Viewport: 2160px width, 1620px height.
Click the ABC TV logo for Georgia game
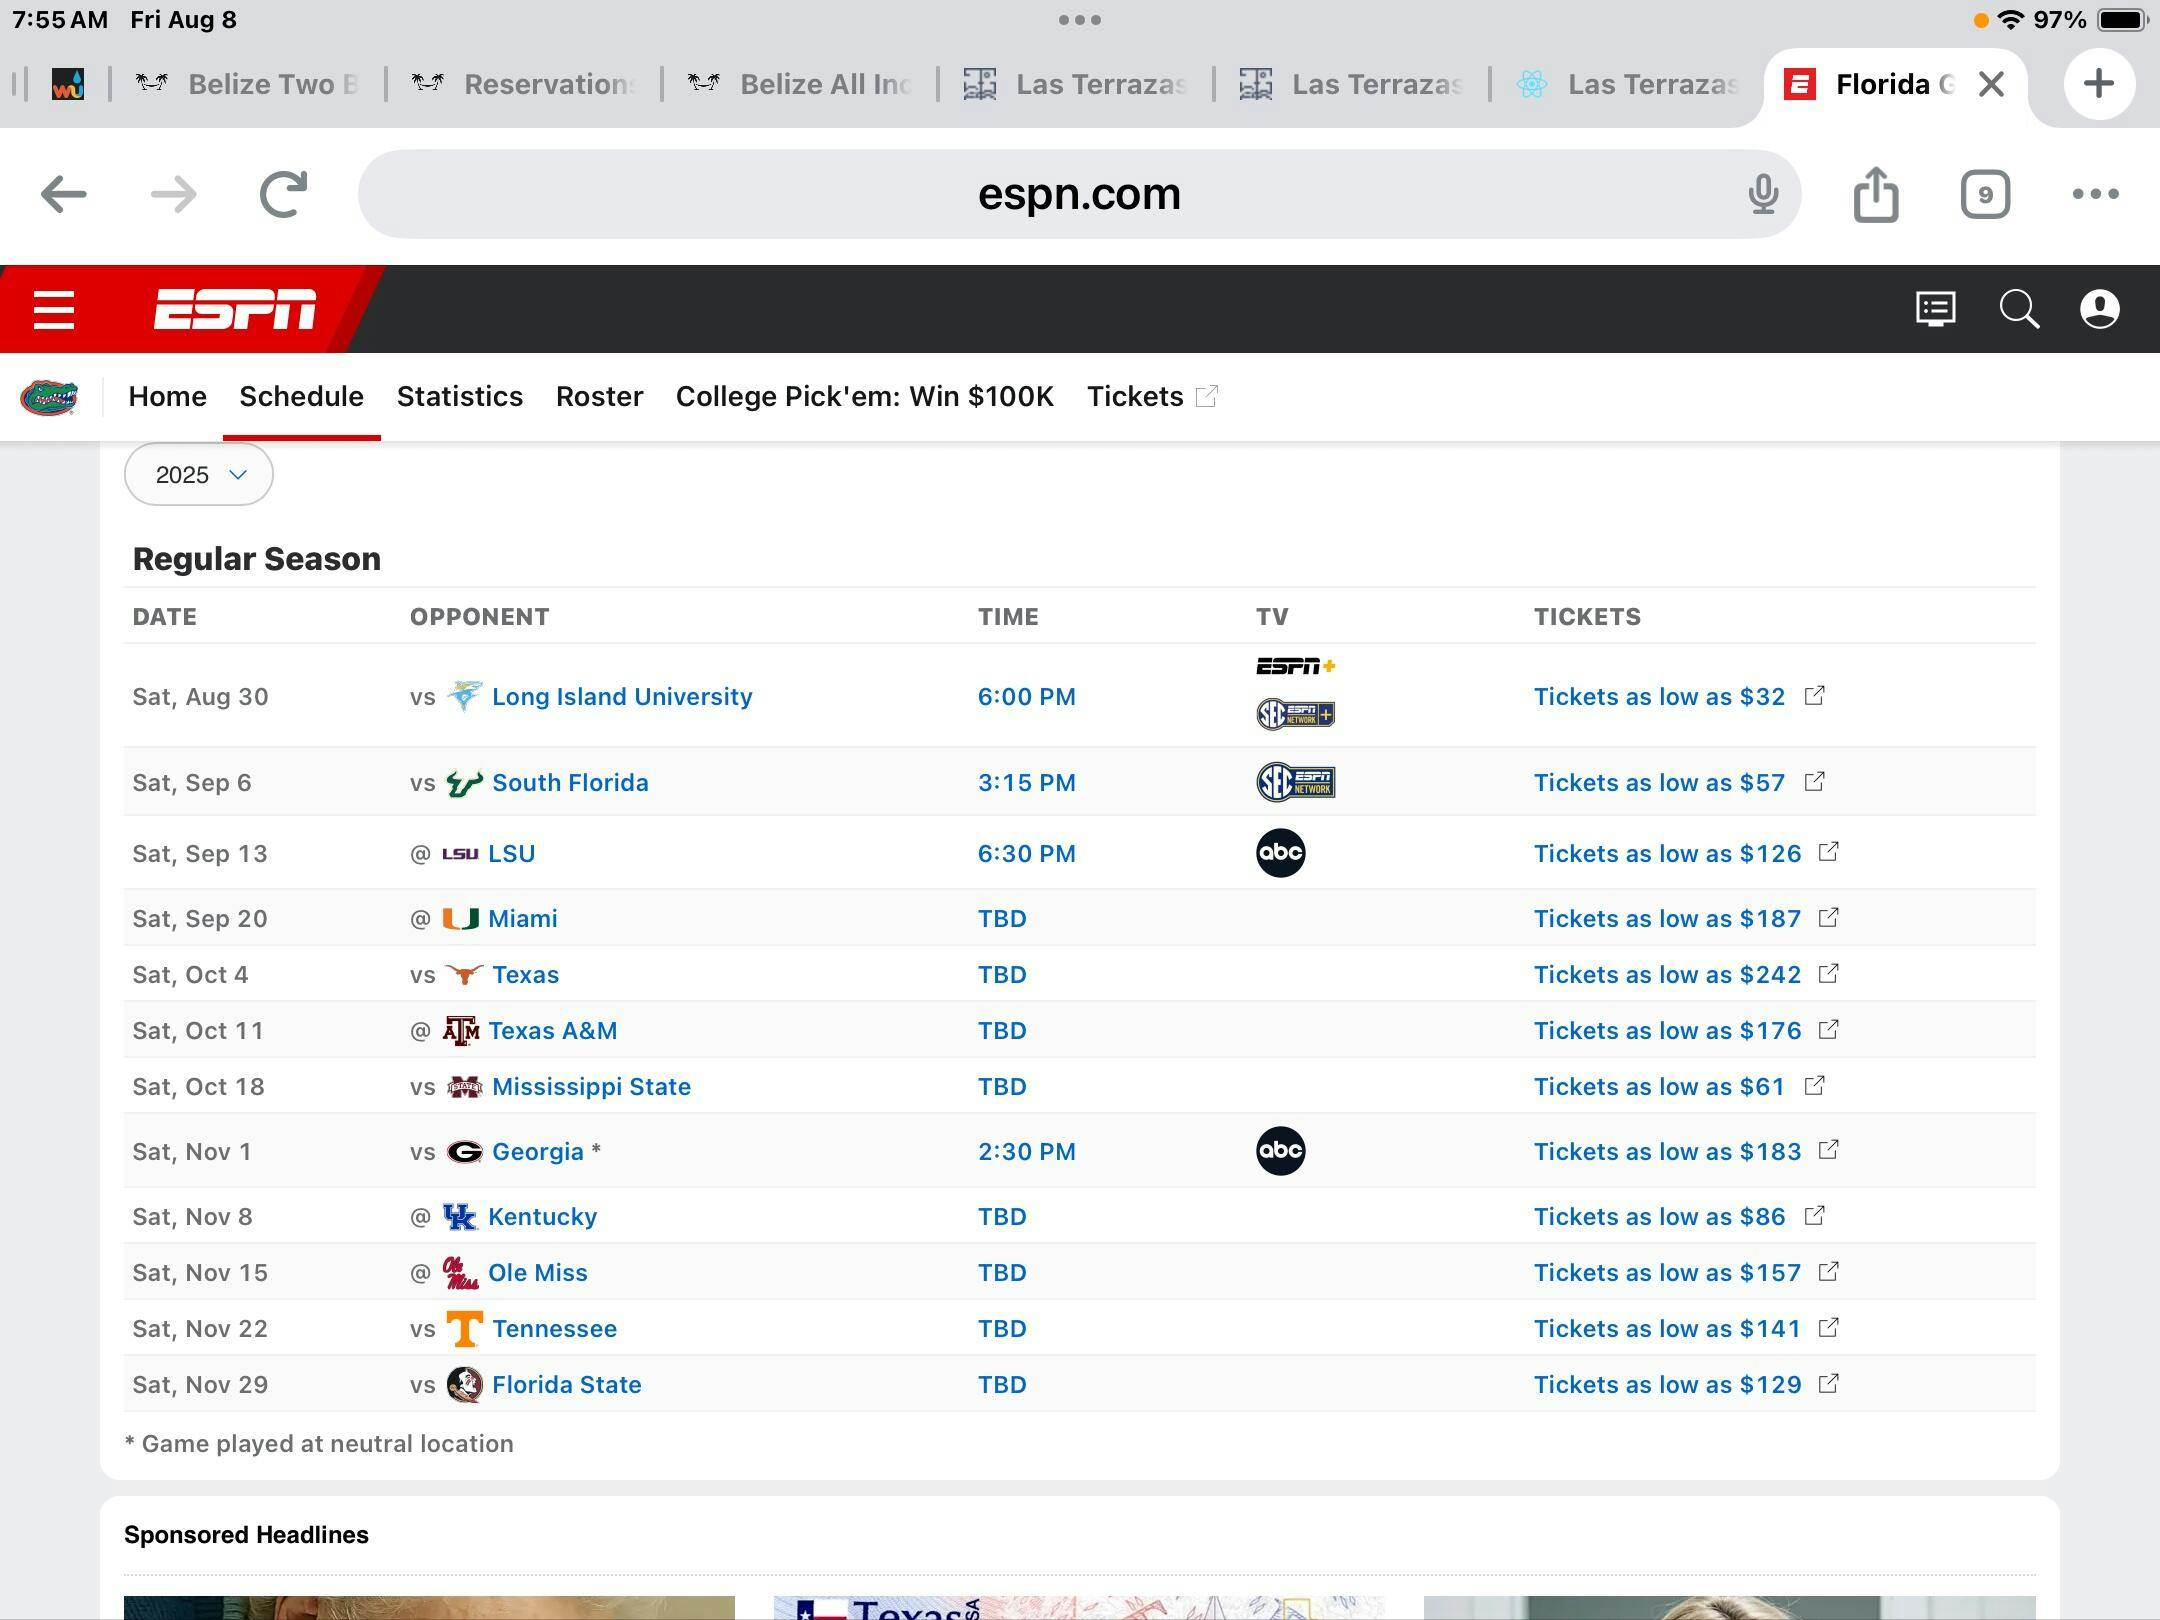[1280, 1151]
